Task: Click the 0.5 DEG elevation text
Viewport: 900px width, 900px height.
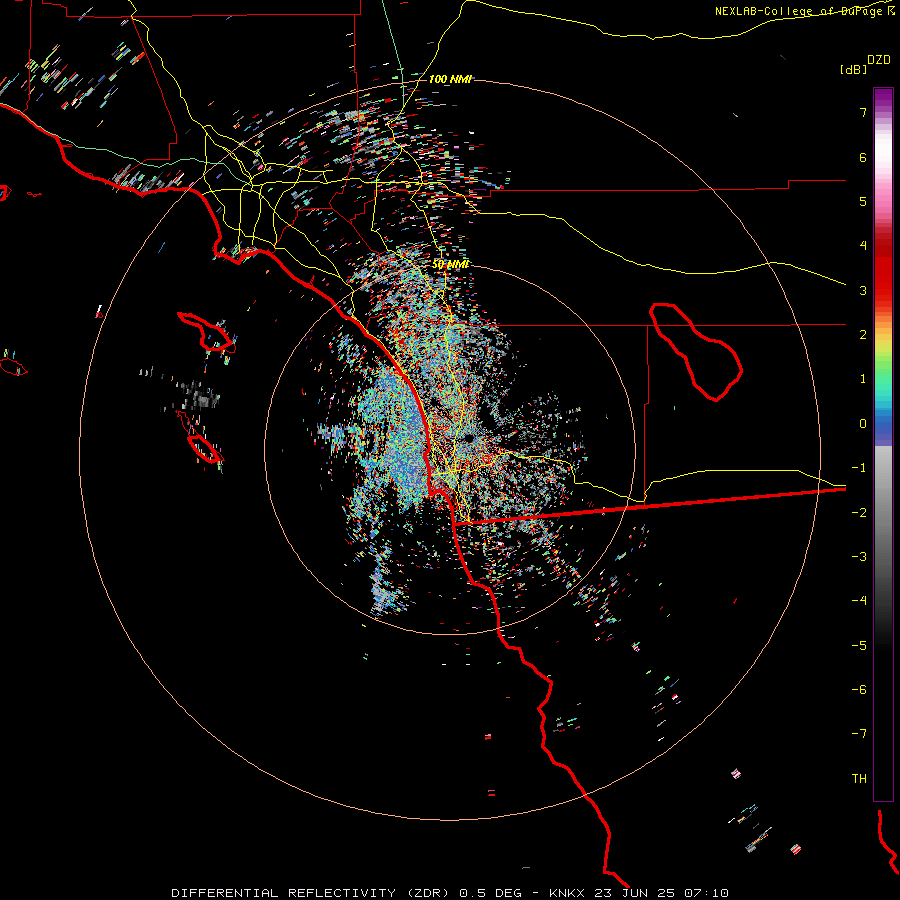Action: [490, 893]
